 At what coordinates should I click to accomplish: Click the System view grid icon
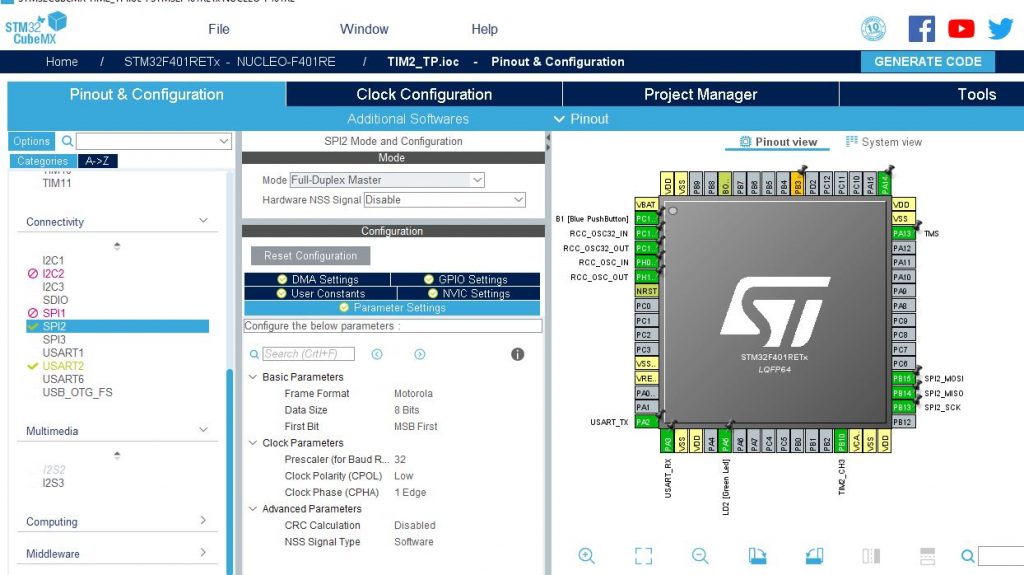click(x=851, y=142)
